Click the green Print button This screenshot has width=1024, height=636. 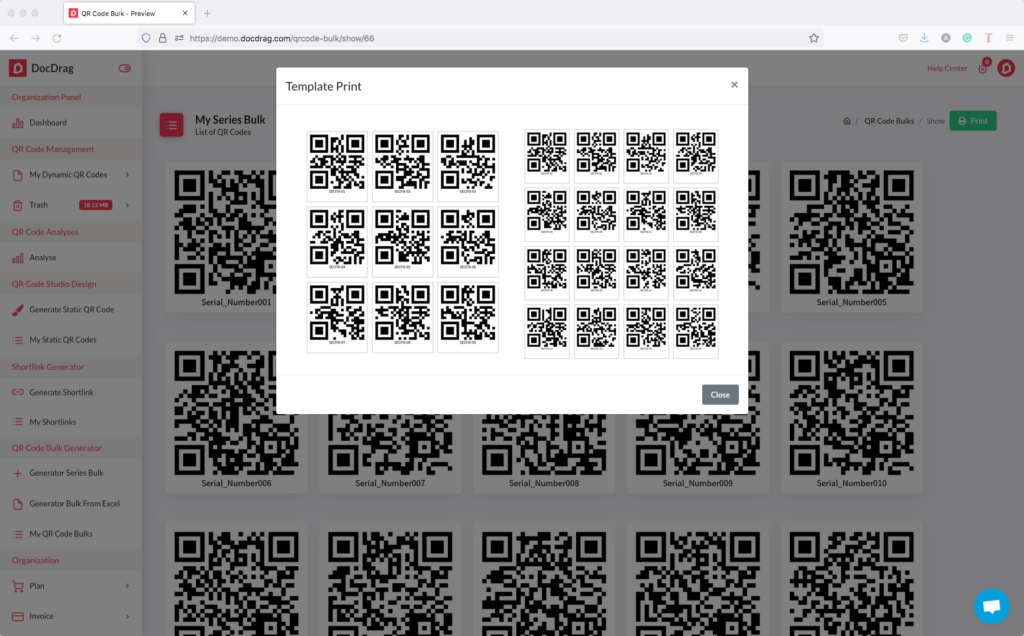tap(972, 120)
